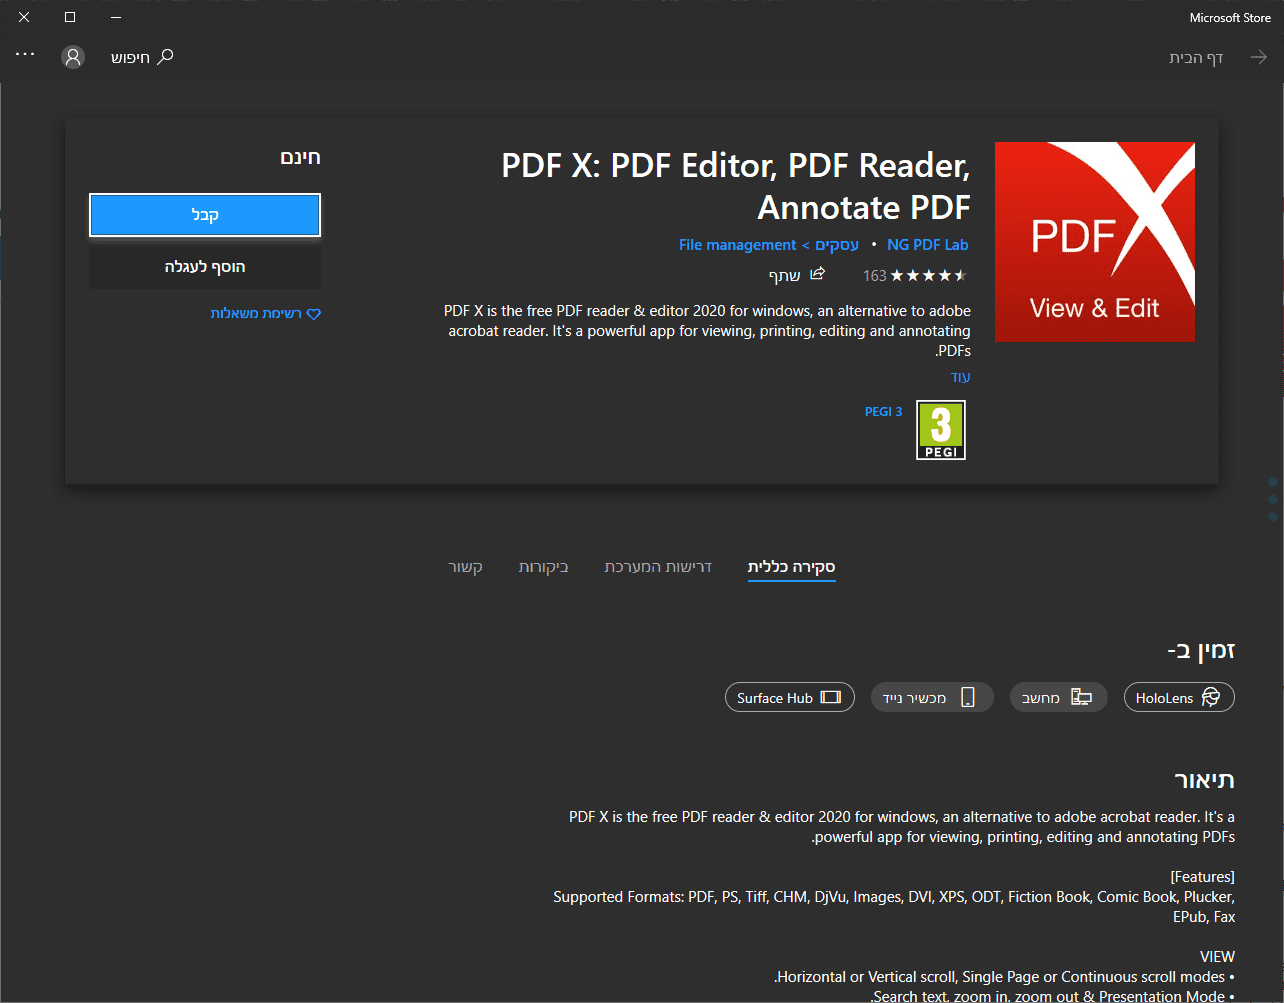
Task: Minimize the Microsoft Store window
Action: coord(116,17)
